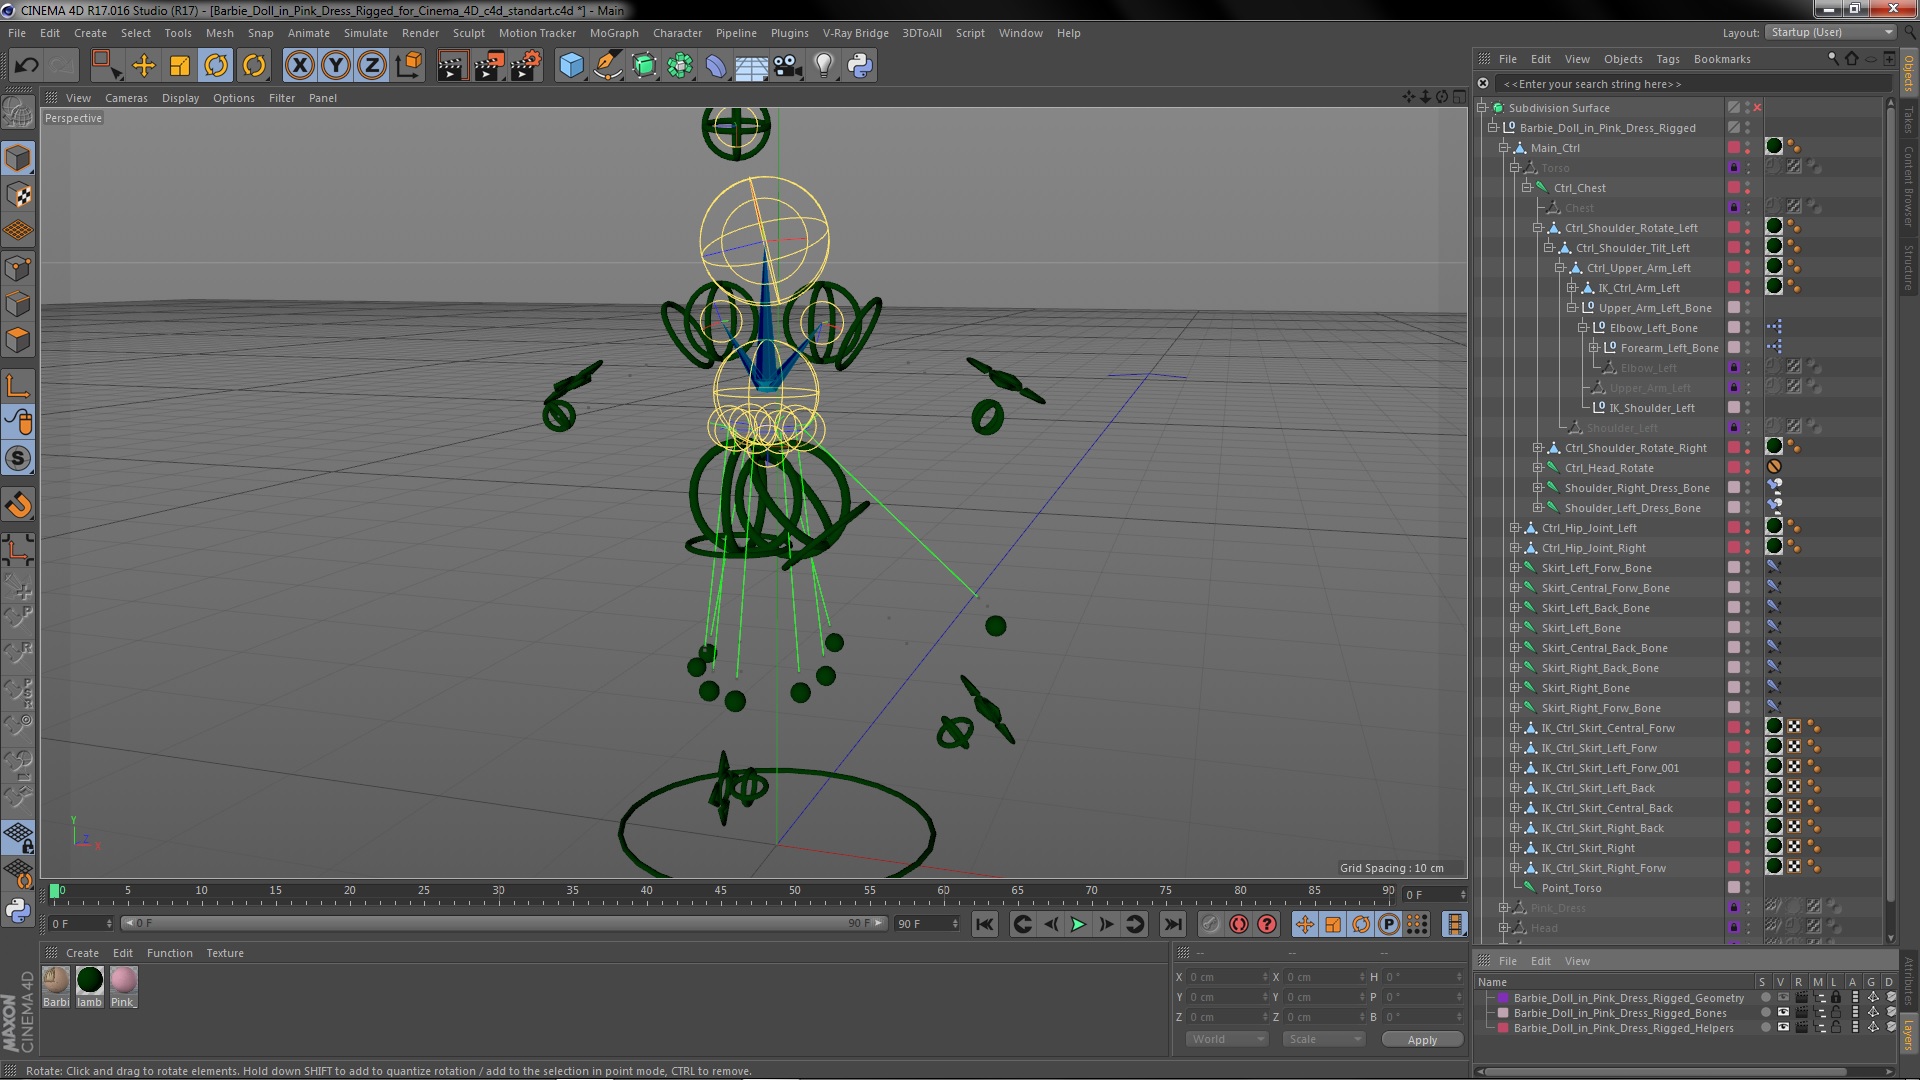Open the Bend deformer icon

tap(716, 66)
